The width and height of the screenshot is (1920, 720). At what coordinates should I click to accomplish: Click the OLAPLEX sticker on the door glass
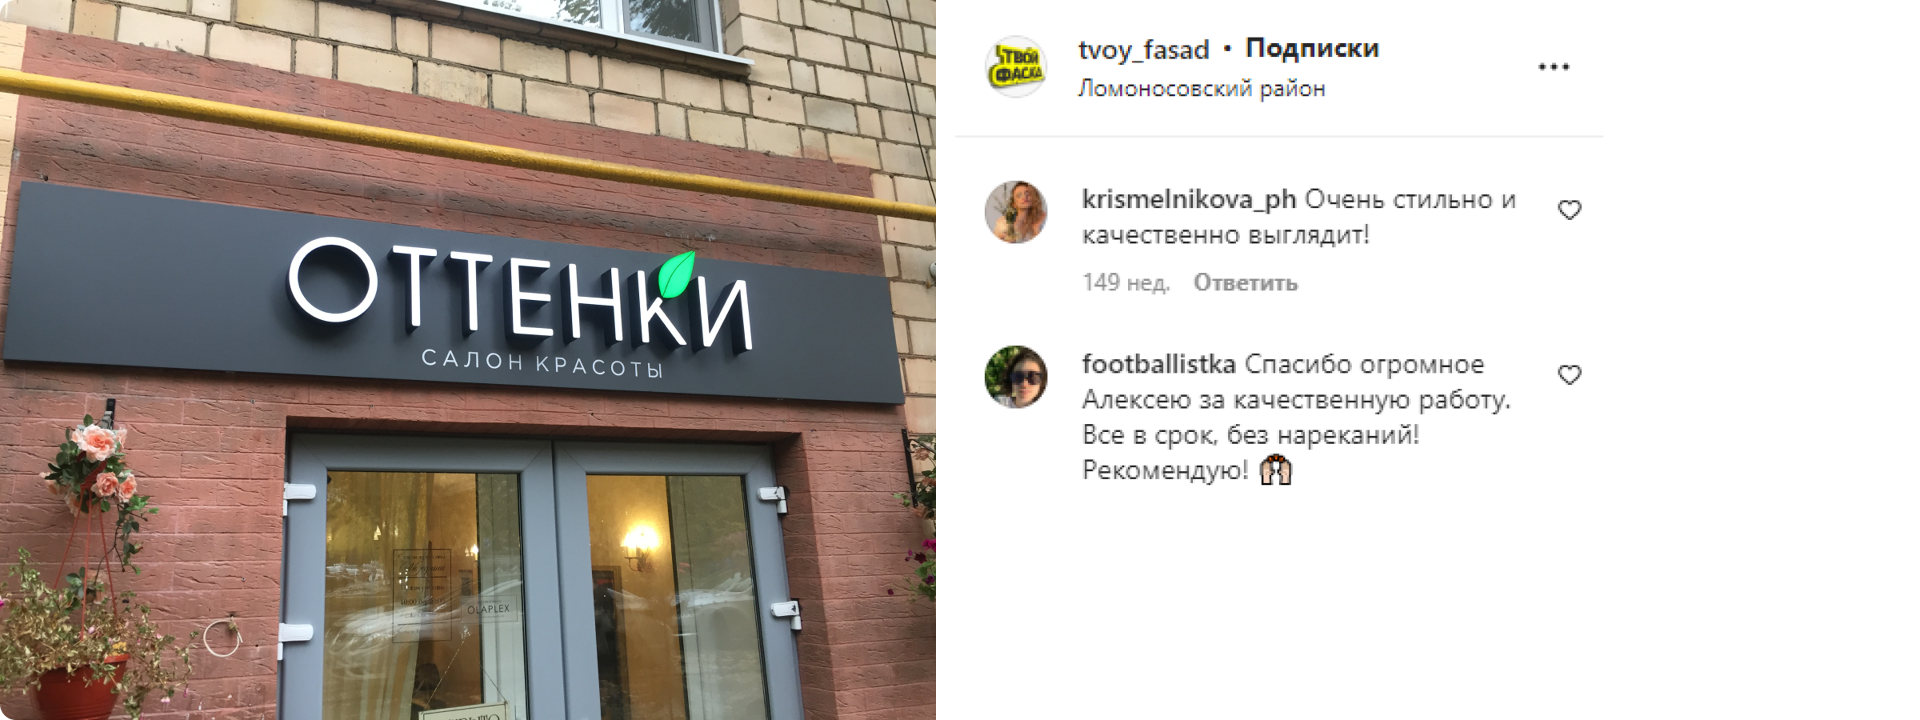(x=488, y=608)
